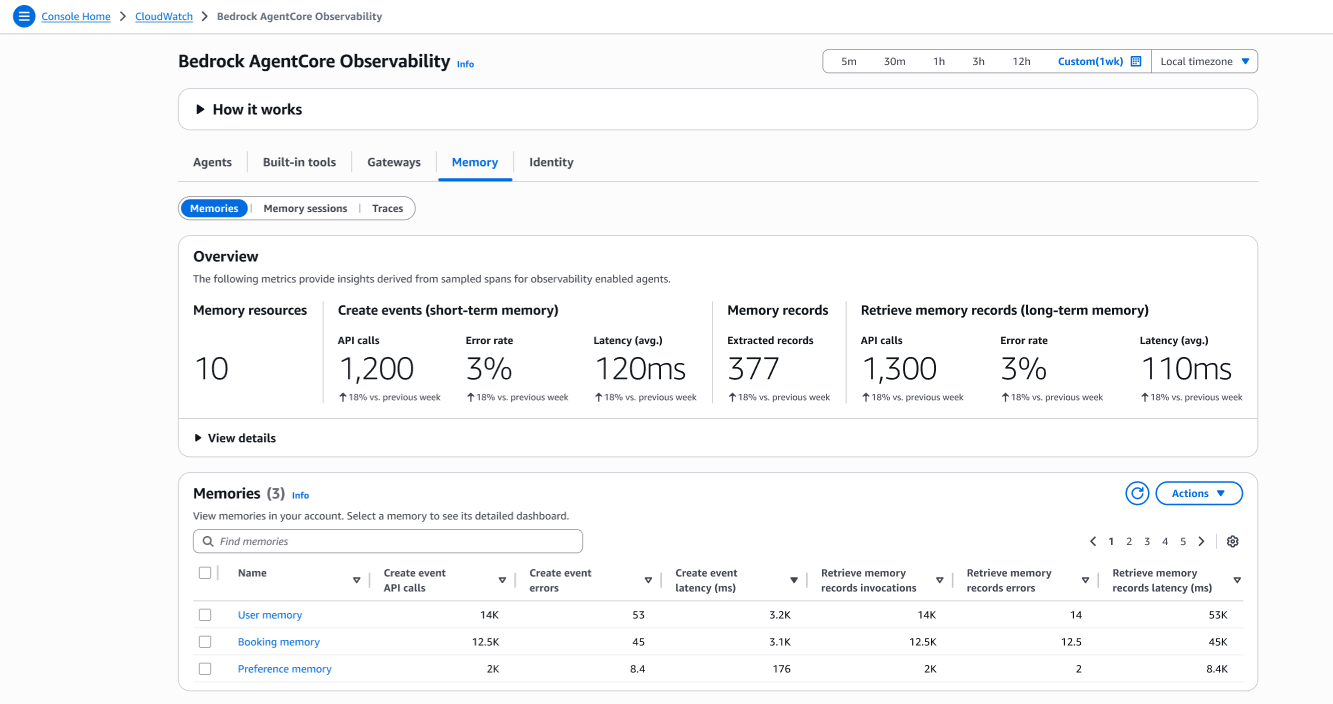Open the Actions button menu
This screenshot has height=704, width=1333.
(1198, 493)
